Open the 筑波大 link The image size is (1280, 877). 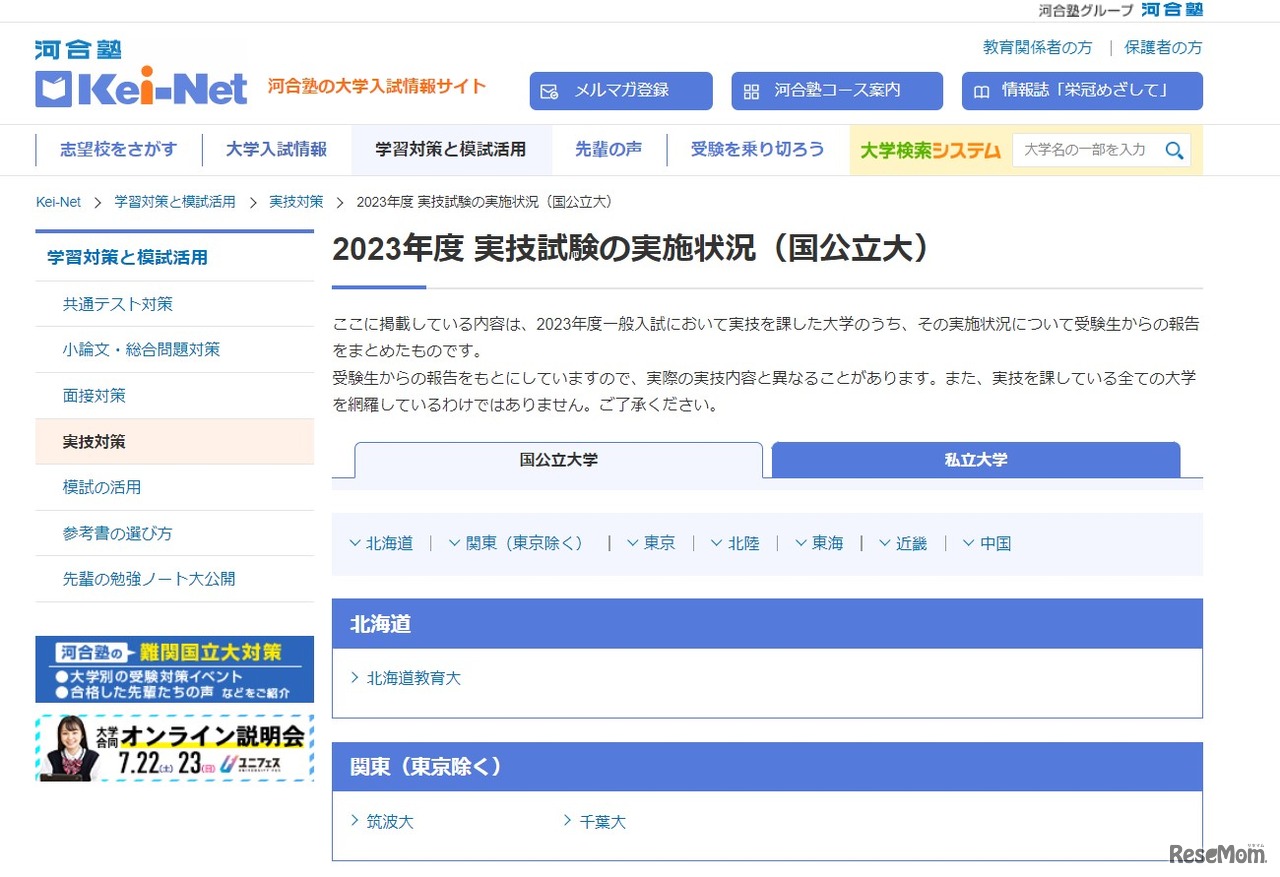[388, 821]
